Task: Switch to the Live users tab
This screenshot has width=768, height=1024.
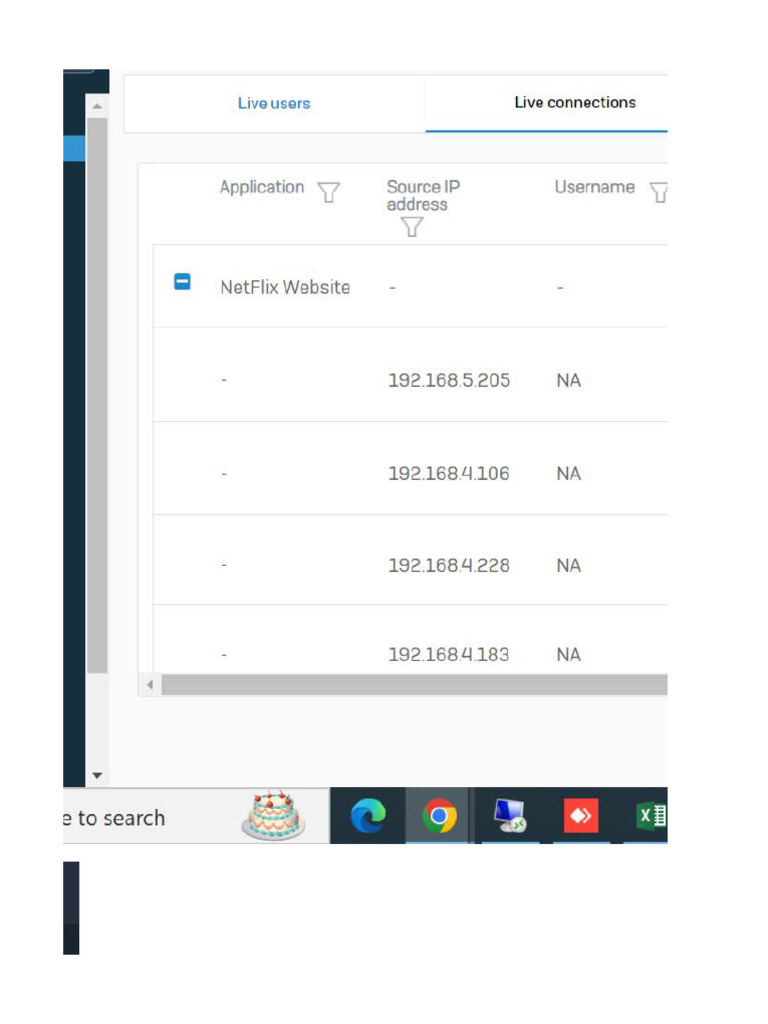Action: (x=274, y=103)
